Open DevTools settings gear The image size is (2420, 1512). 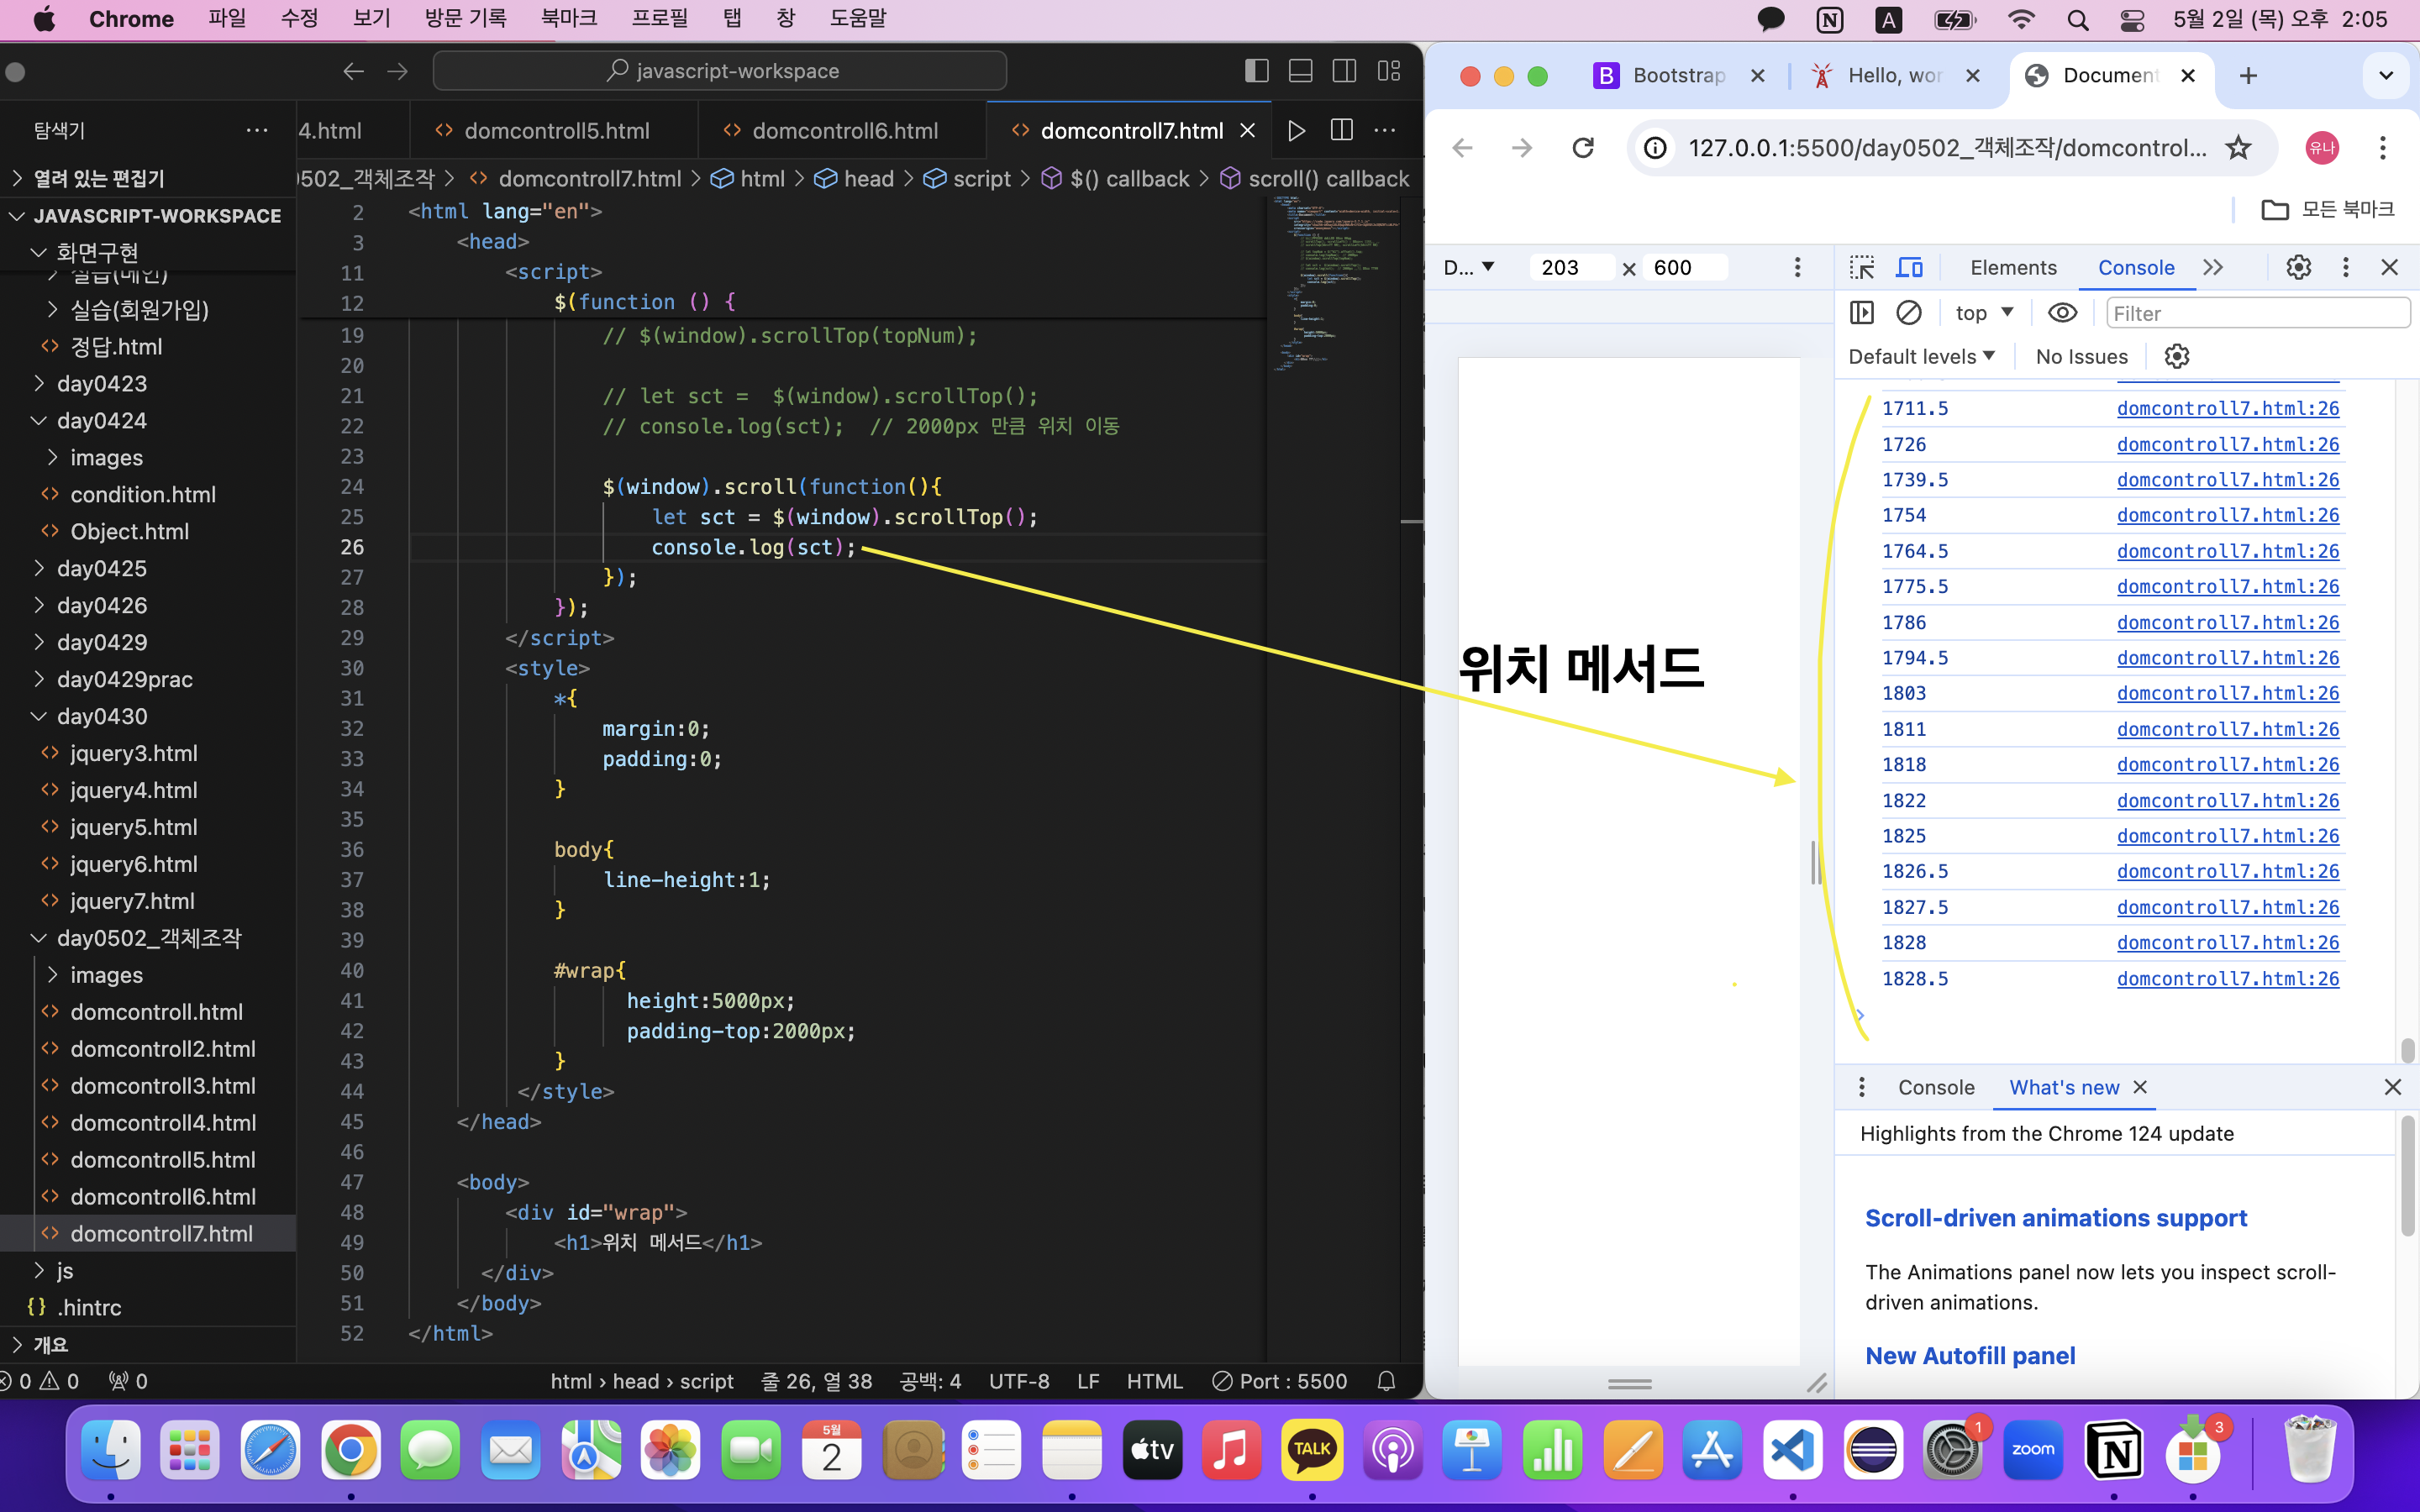coord(2298,267)
